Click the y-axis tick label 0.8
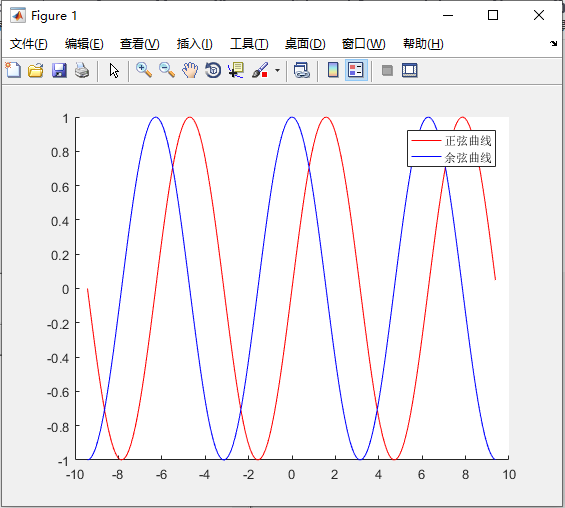 (x=60, y=152)
